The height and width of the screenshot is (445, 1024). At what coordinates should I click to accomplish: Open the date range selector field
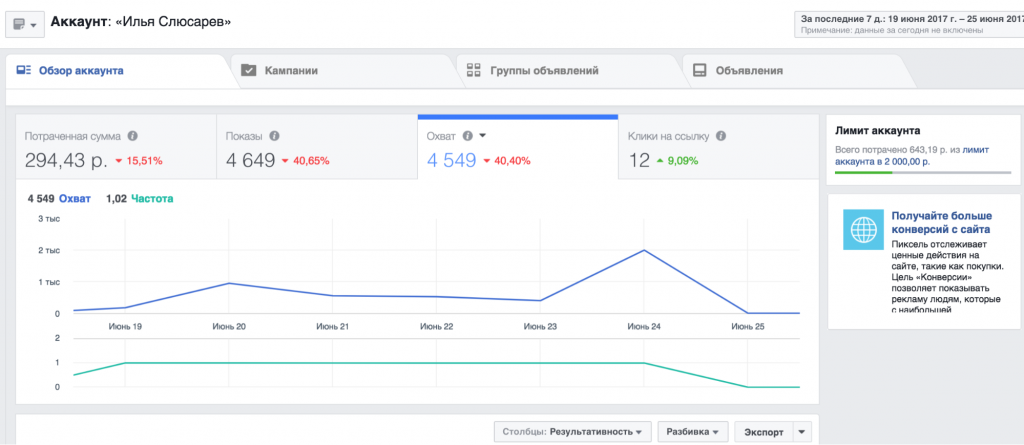coord(907,24)
